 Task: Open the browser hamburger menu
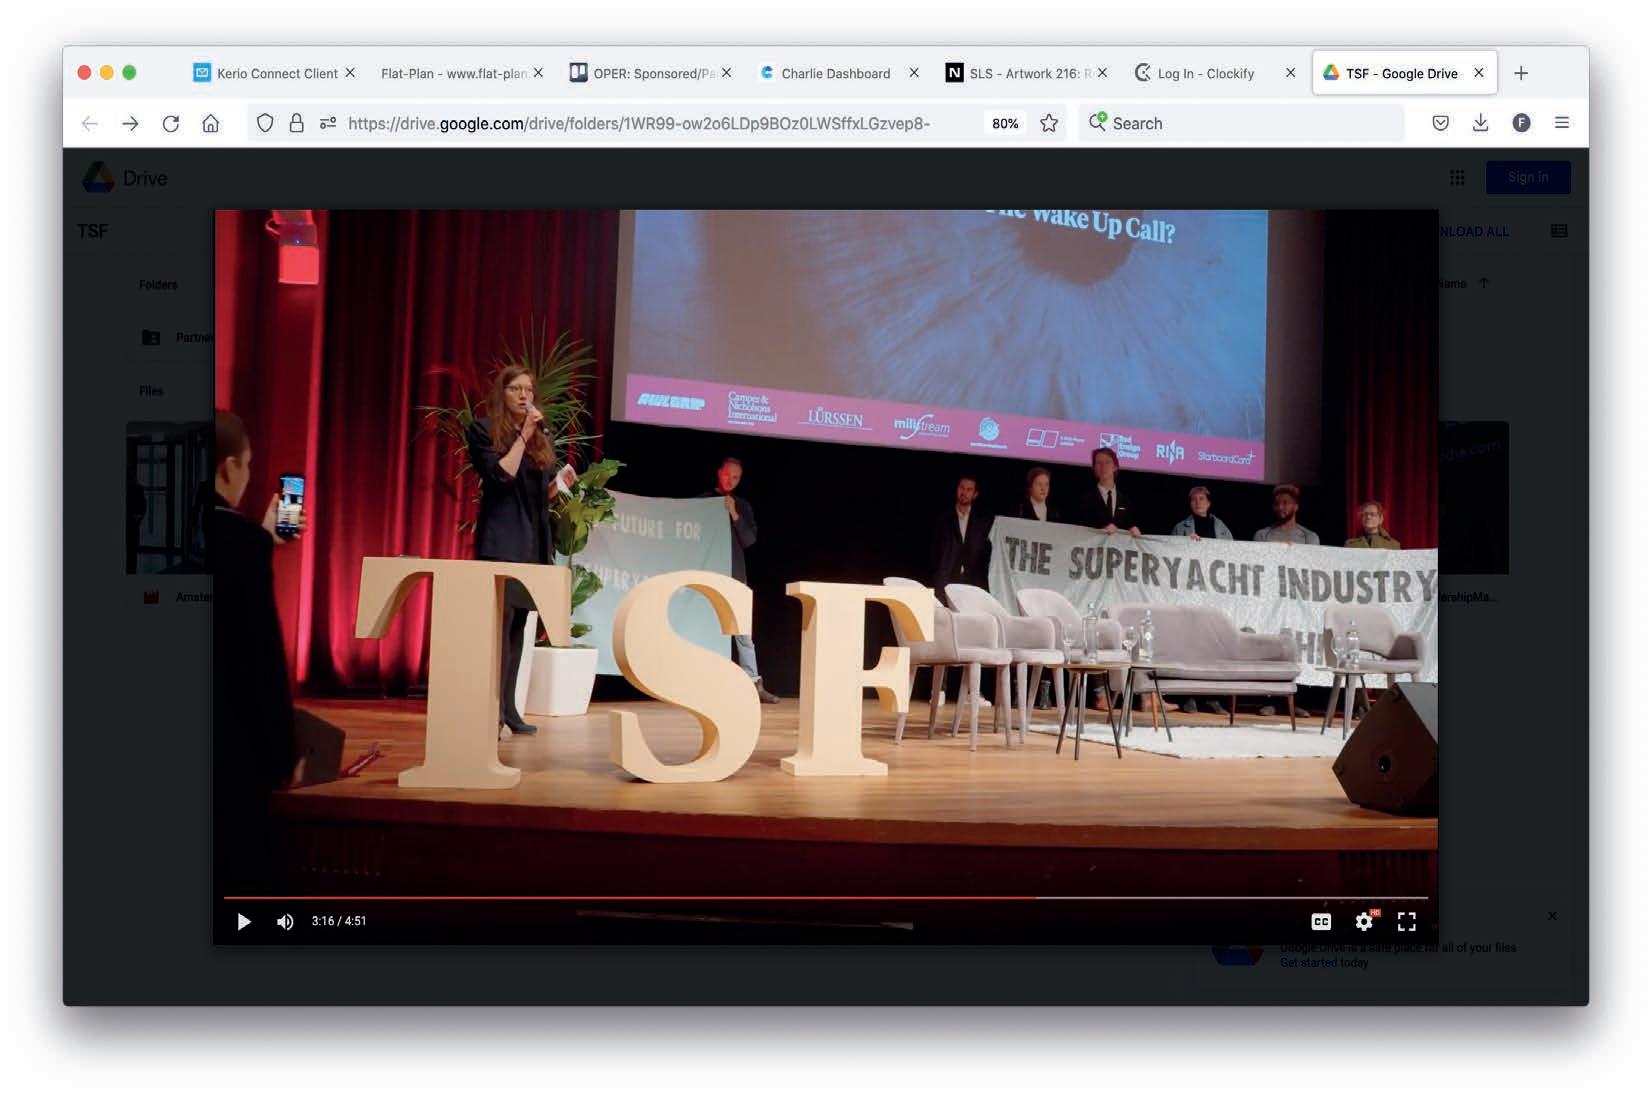click(x=1562, y=123)
